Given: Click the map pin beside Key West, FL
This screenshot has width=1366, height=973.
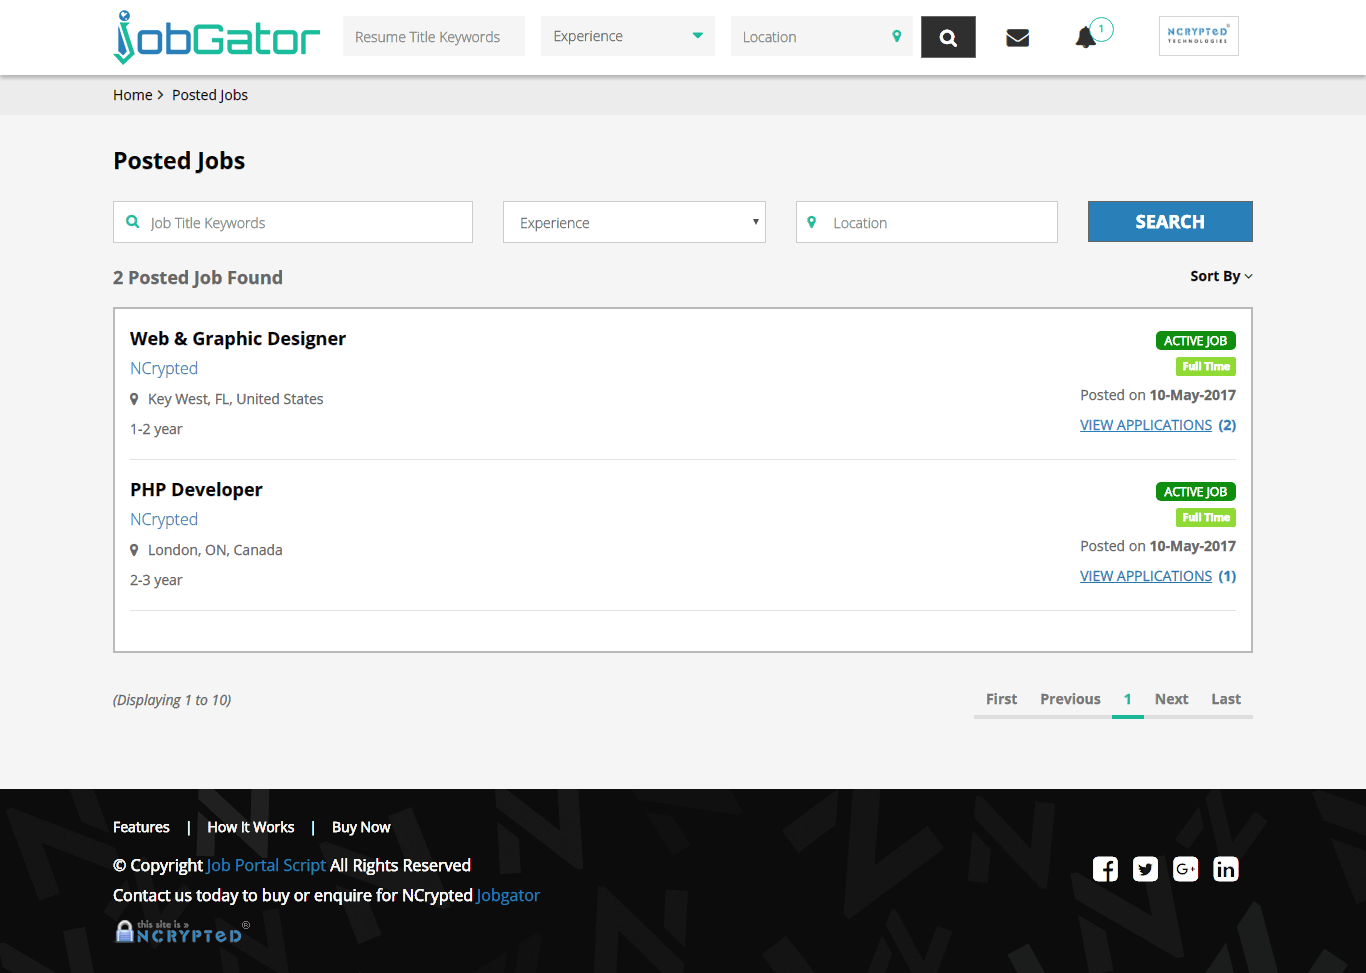Looking at the screenshot, I should click(x=134, y=399).
